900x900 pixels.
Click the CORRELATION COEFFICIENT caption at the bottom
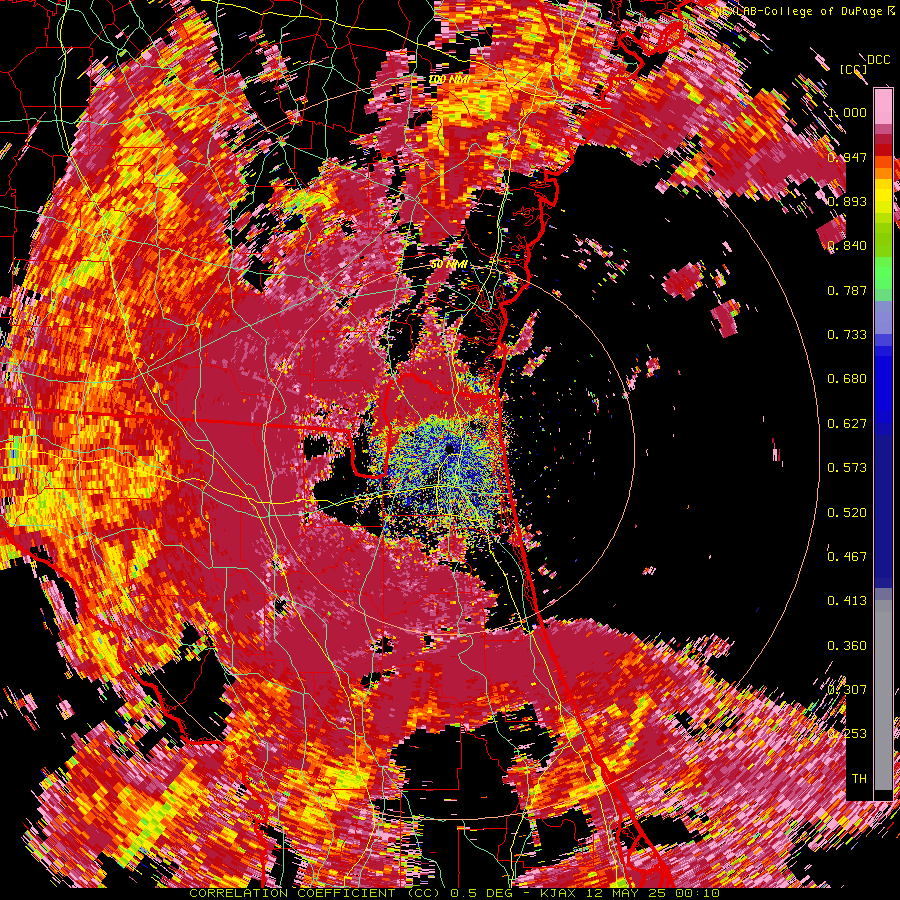pos(292,893)
